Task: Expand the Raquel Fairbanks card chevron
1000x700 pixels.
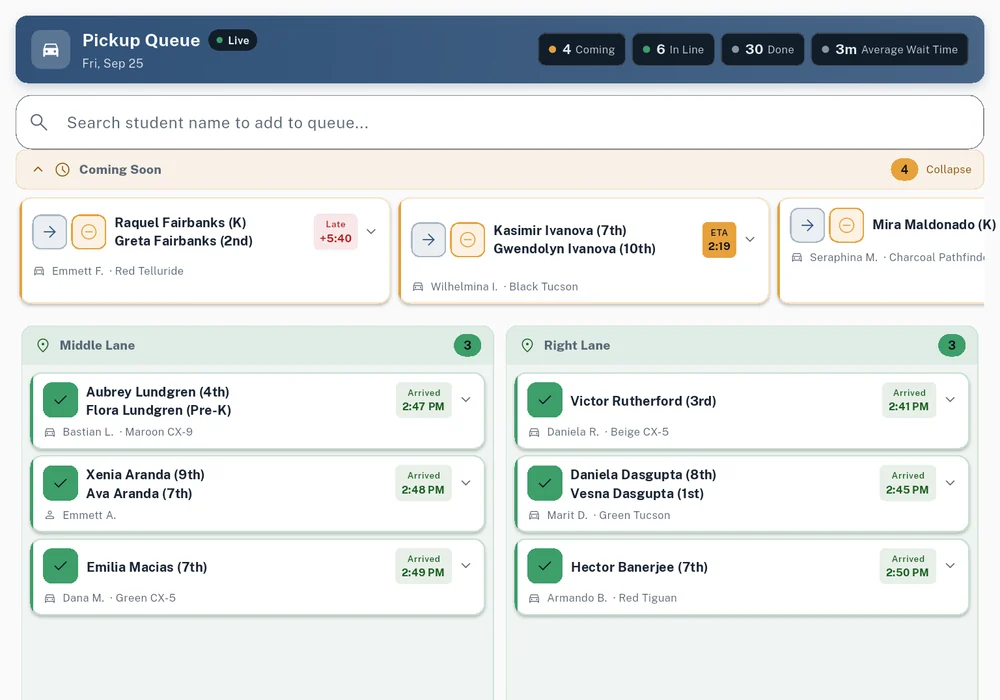Action: (371, 231)
